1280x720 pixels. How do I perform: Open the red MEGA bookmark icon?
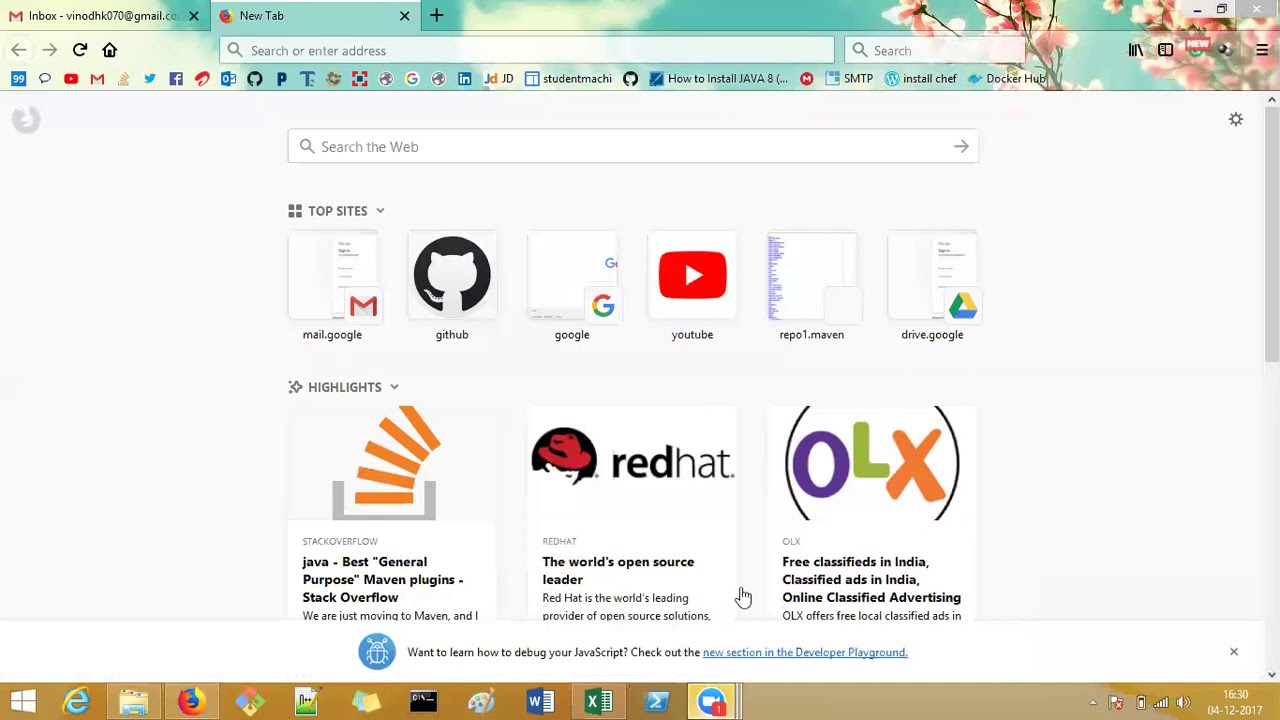807,79
